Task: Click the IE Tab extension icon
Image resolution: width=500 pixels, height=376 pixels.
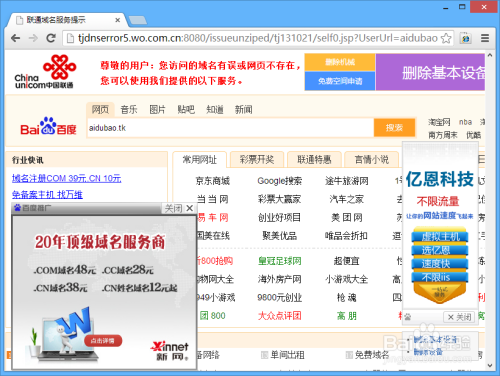Action: (466, 38)
